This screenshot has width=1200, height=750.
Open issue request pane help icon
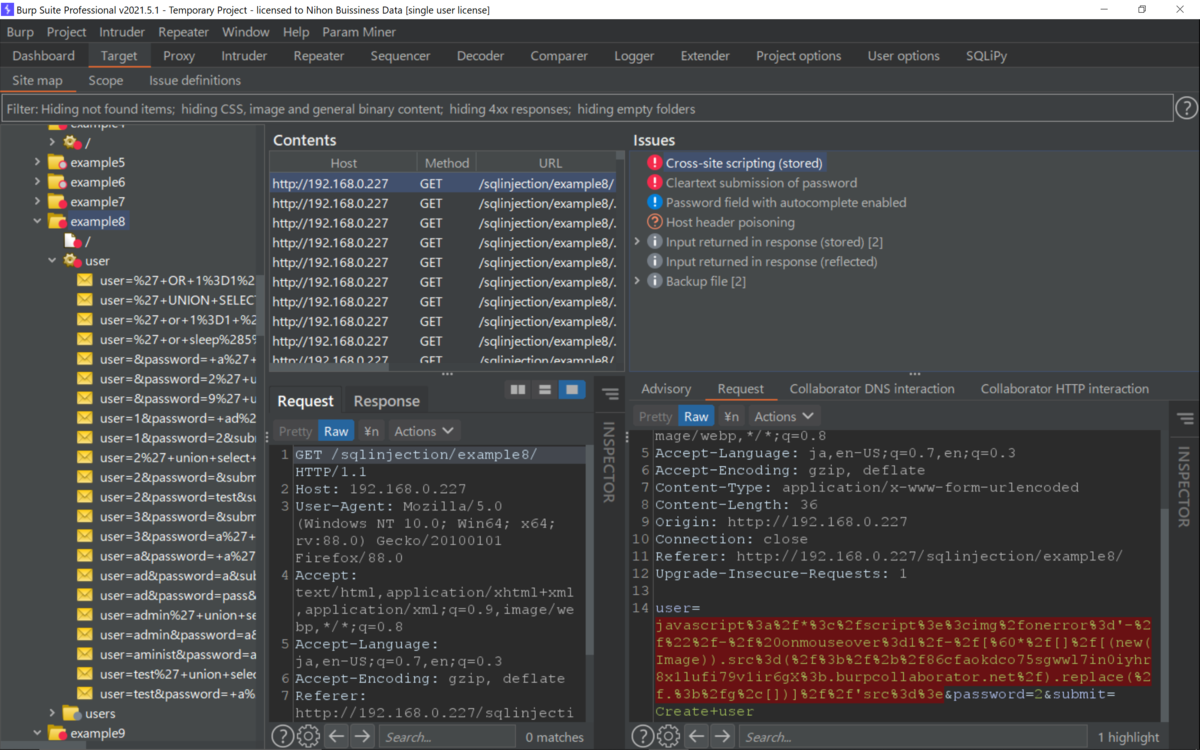(x=643, y=737)
